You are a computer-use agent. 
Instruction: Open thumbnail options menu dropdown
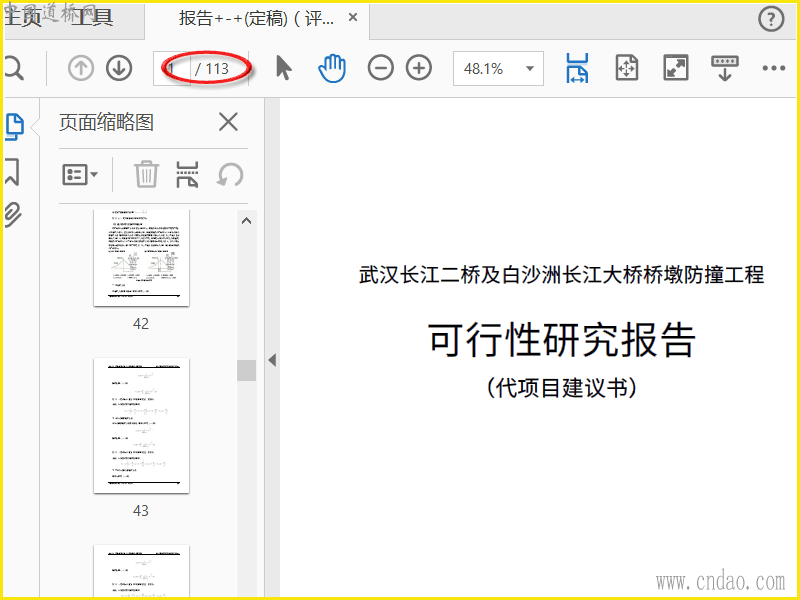click(x=80, y=175)
